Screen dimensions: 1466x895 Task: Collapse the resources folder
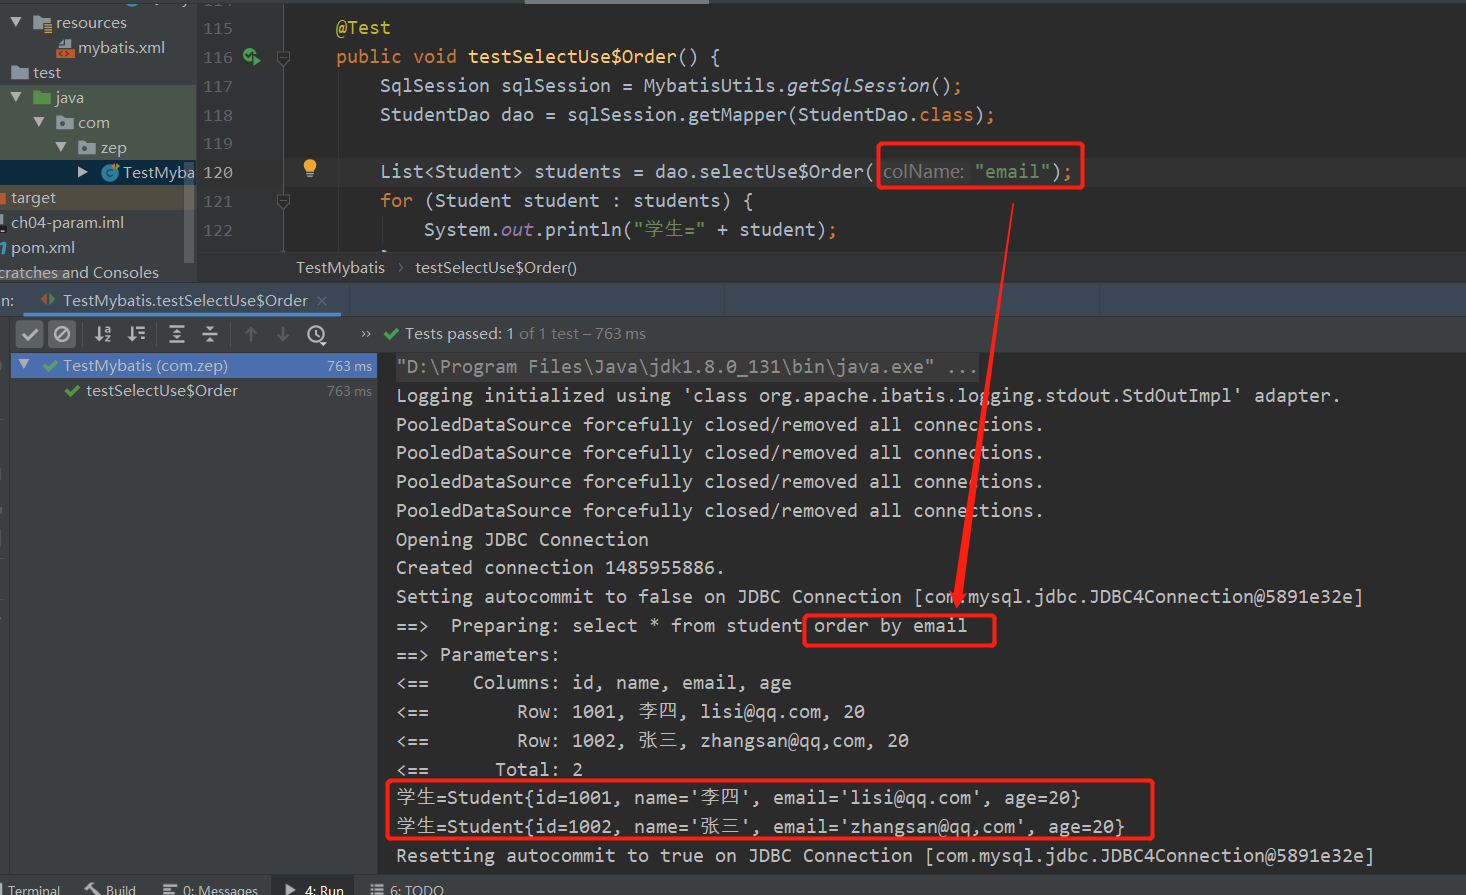click(15, 22)
